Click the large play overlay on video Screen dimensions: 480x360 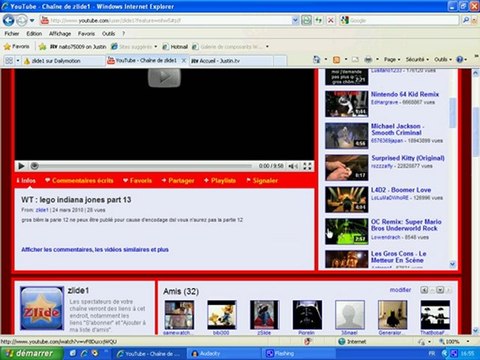click(164, 78)
